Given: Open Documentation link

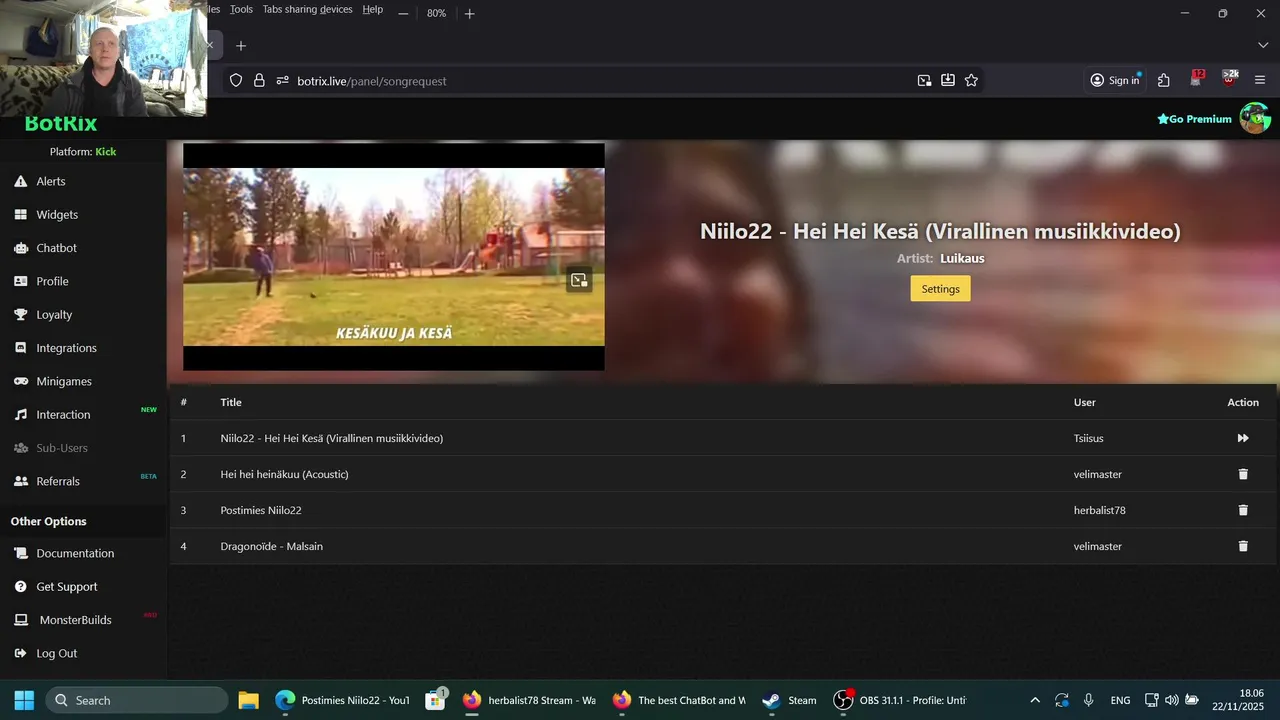Looking at the screenshot, I should tap(75, 553).
